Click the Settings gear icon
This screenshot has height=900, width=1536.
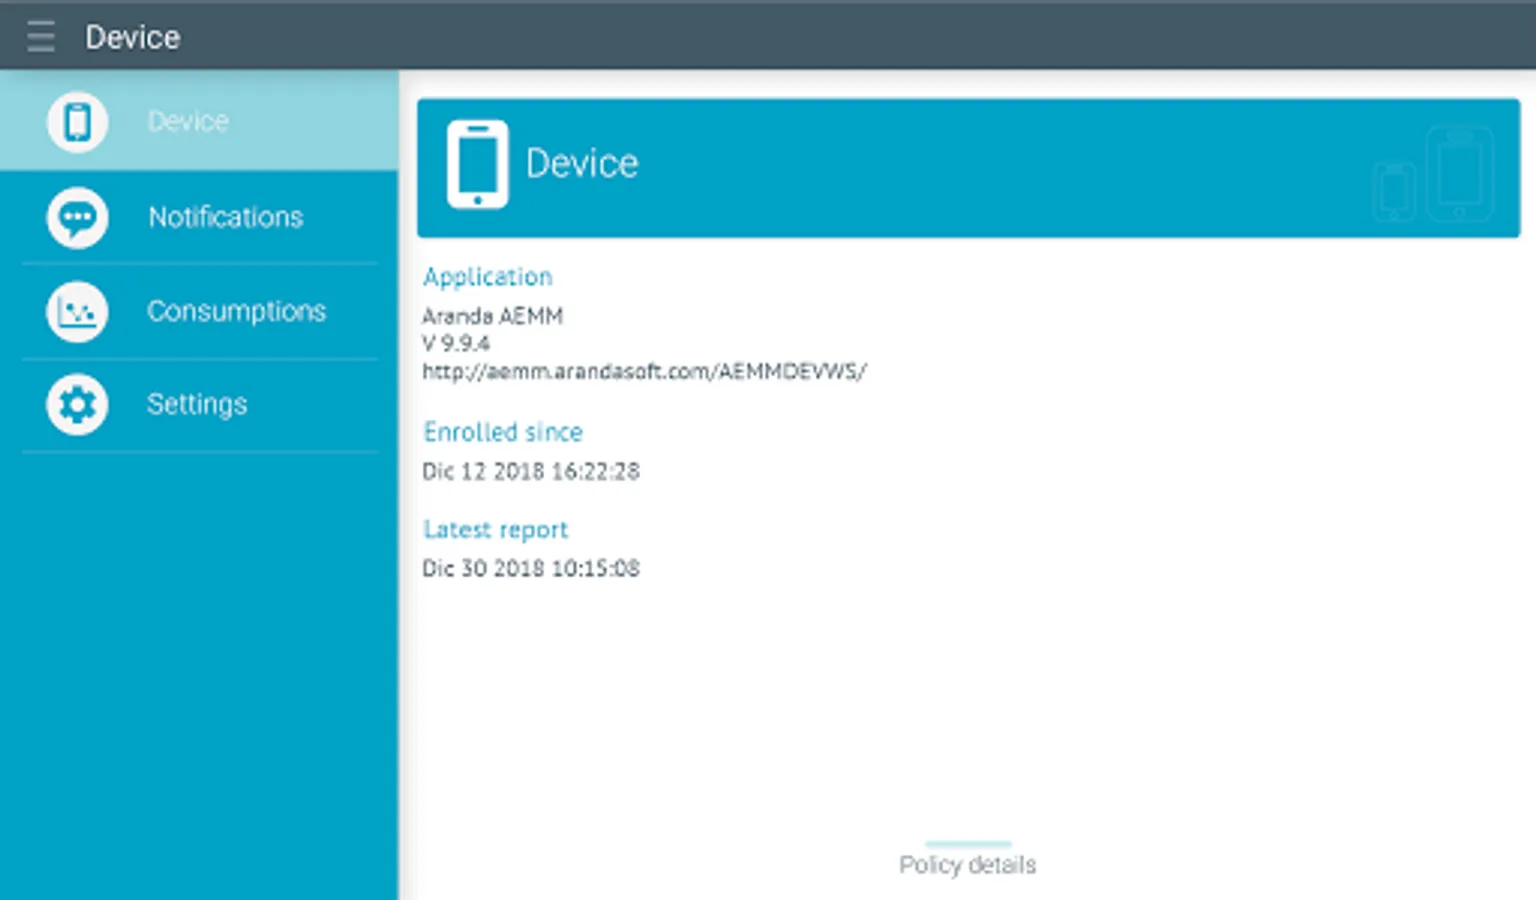pyautogui.click(x=77, y=404)
